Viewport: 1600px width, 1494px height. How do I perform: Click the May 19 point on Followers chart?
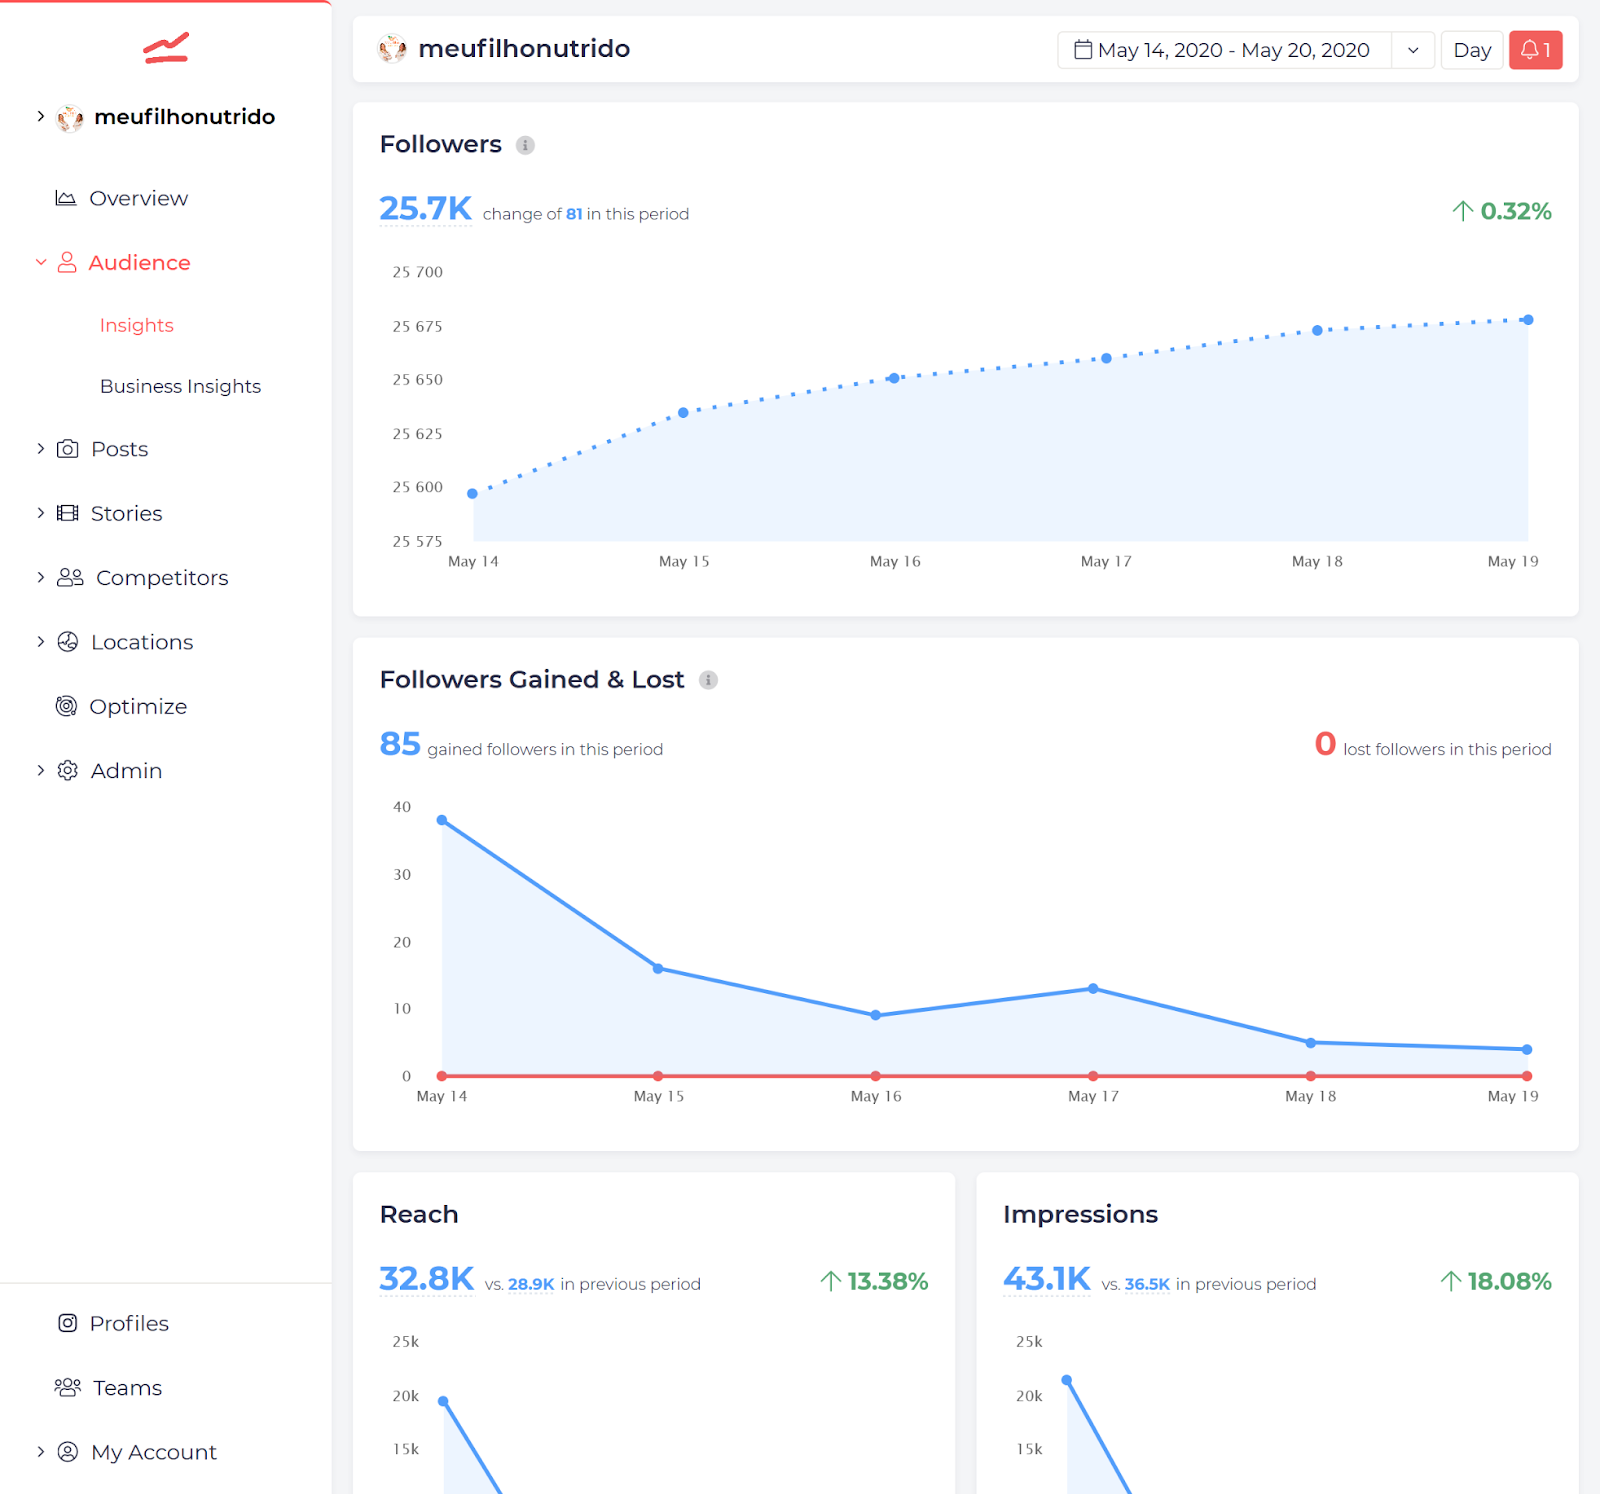1528,320
